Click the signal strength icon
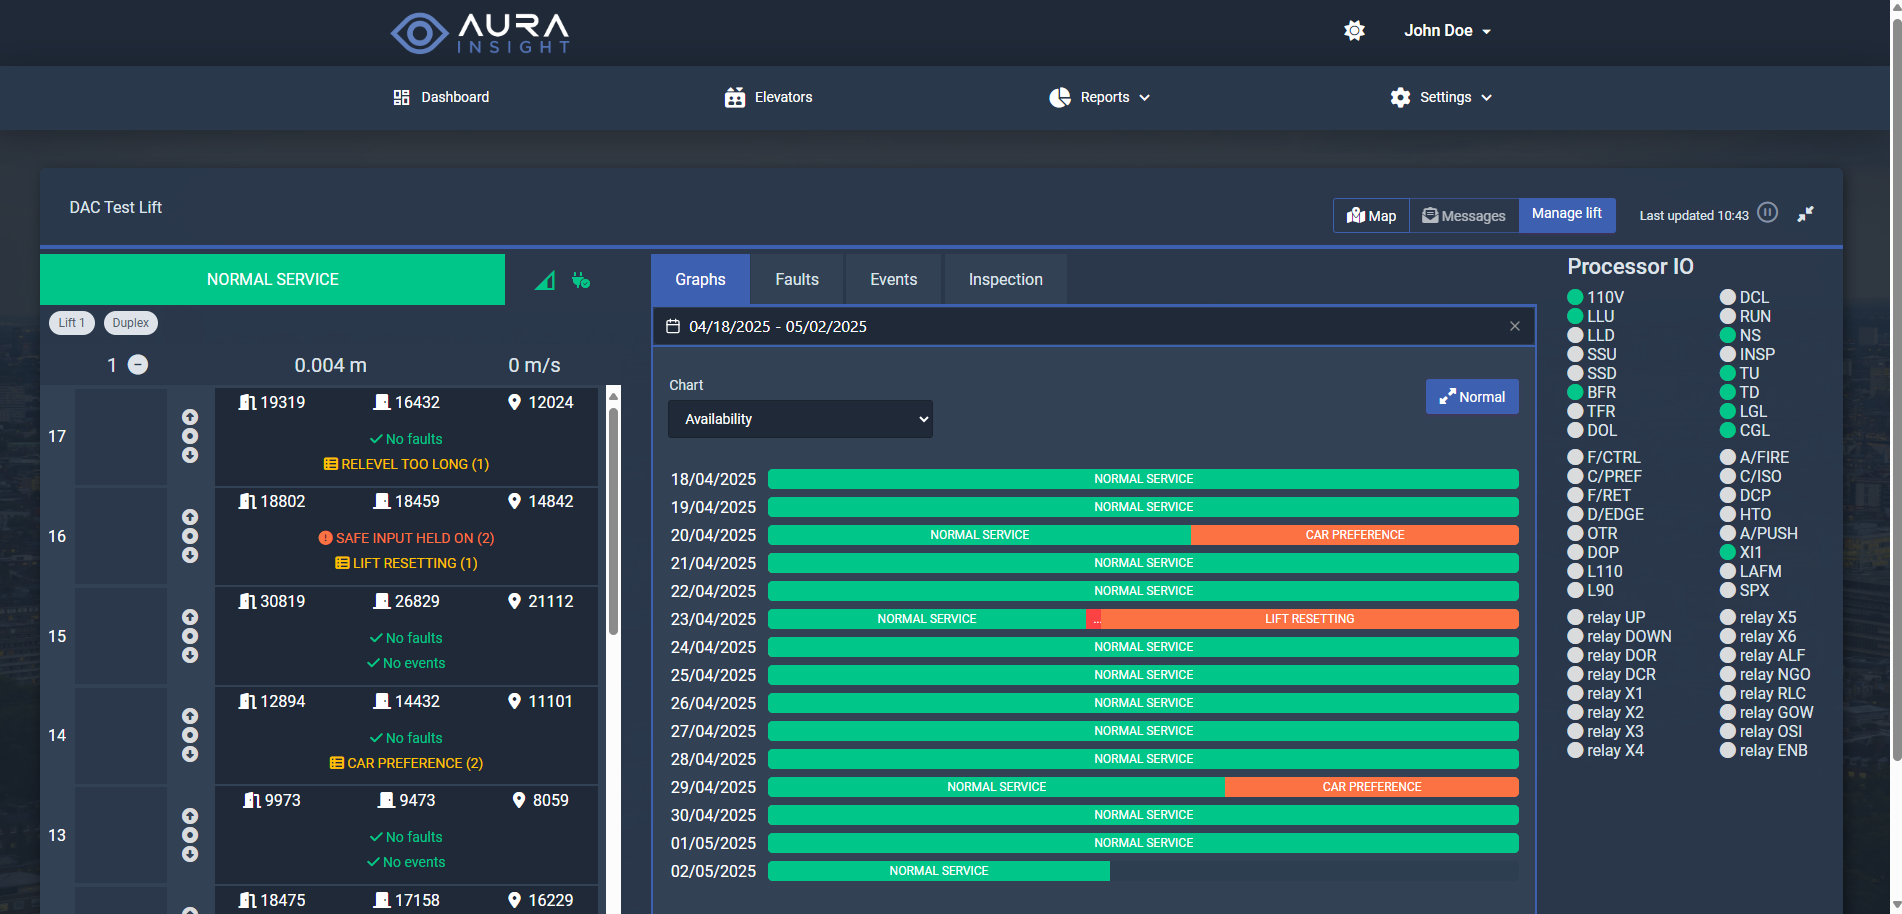 pos(545,280)
